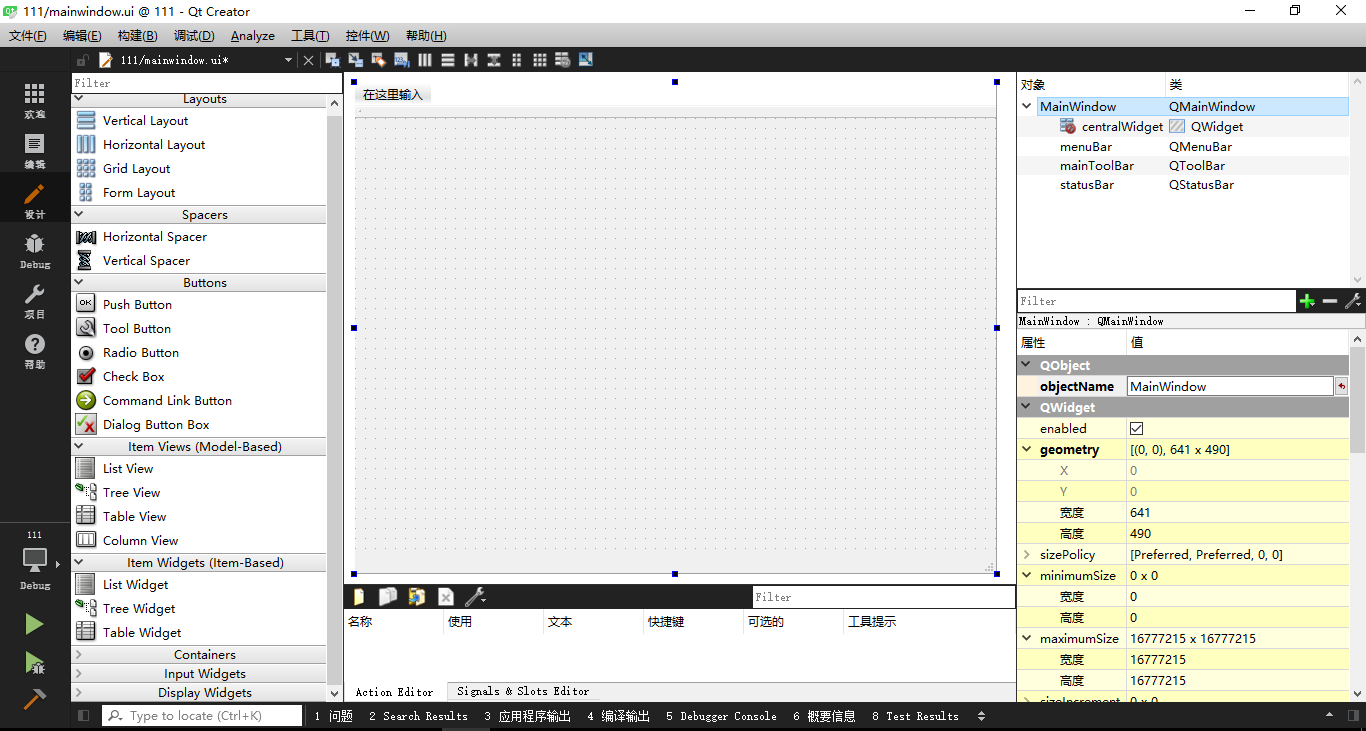1366x731 pixels.
Task: Reset the objectName property value
Action: (1341, 386)
